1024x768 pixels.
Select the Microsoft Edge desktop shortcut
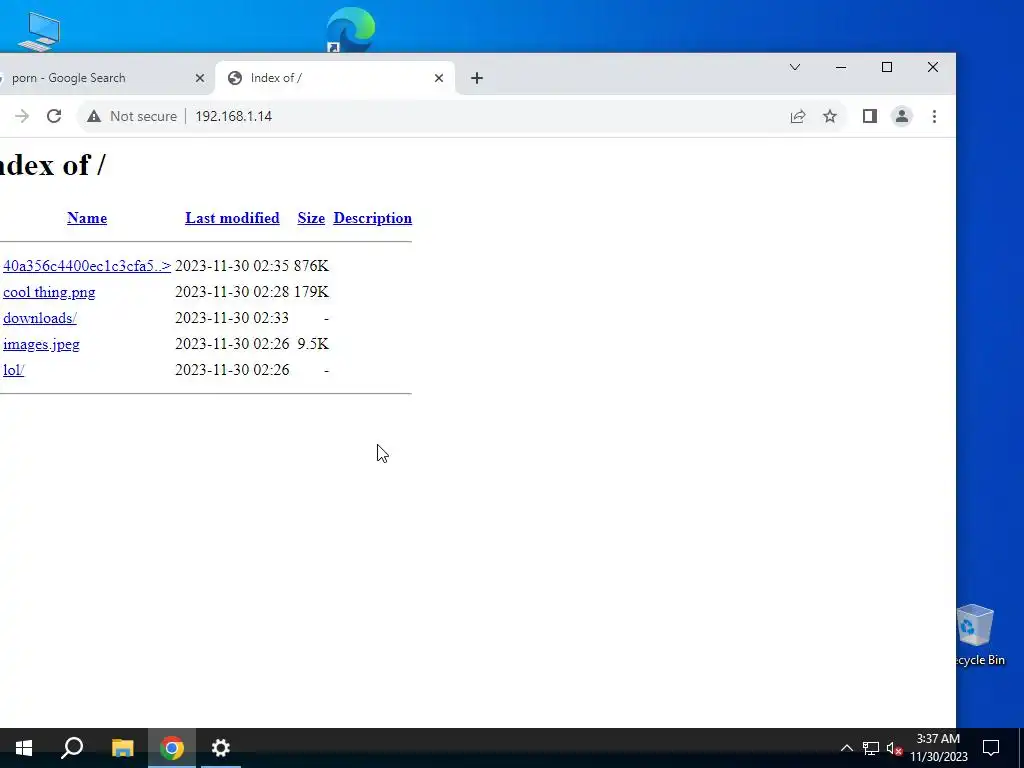tap(351, 29)
